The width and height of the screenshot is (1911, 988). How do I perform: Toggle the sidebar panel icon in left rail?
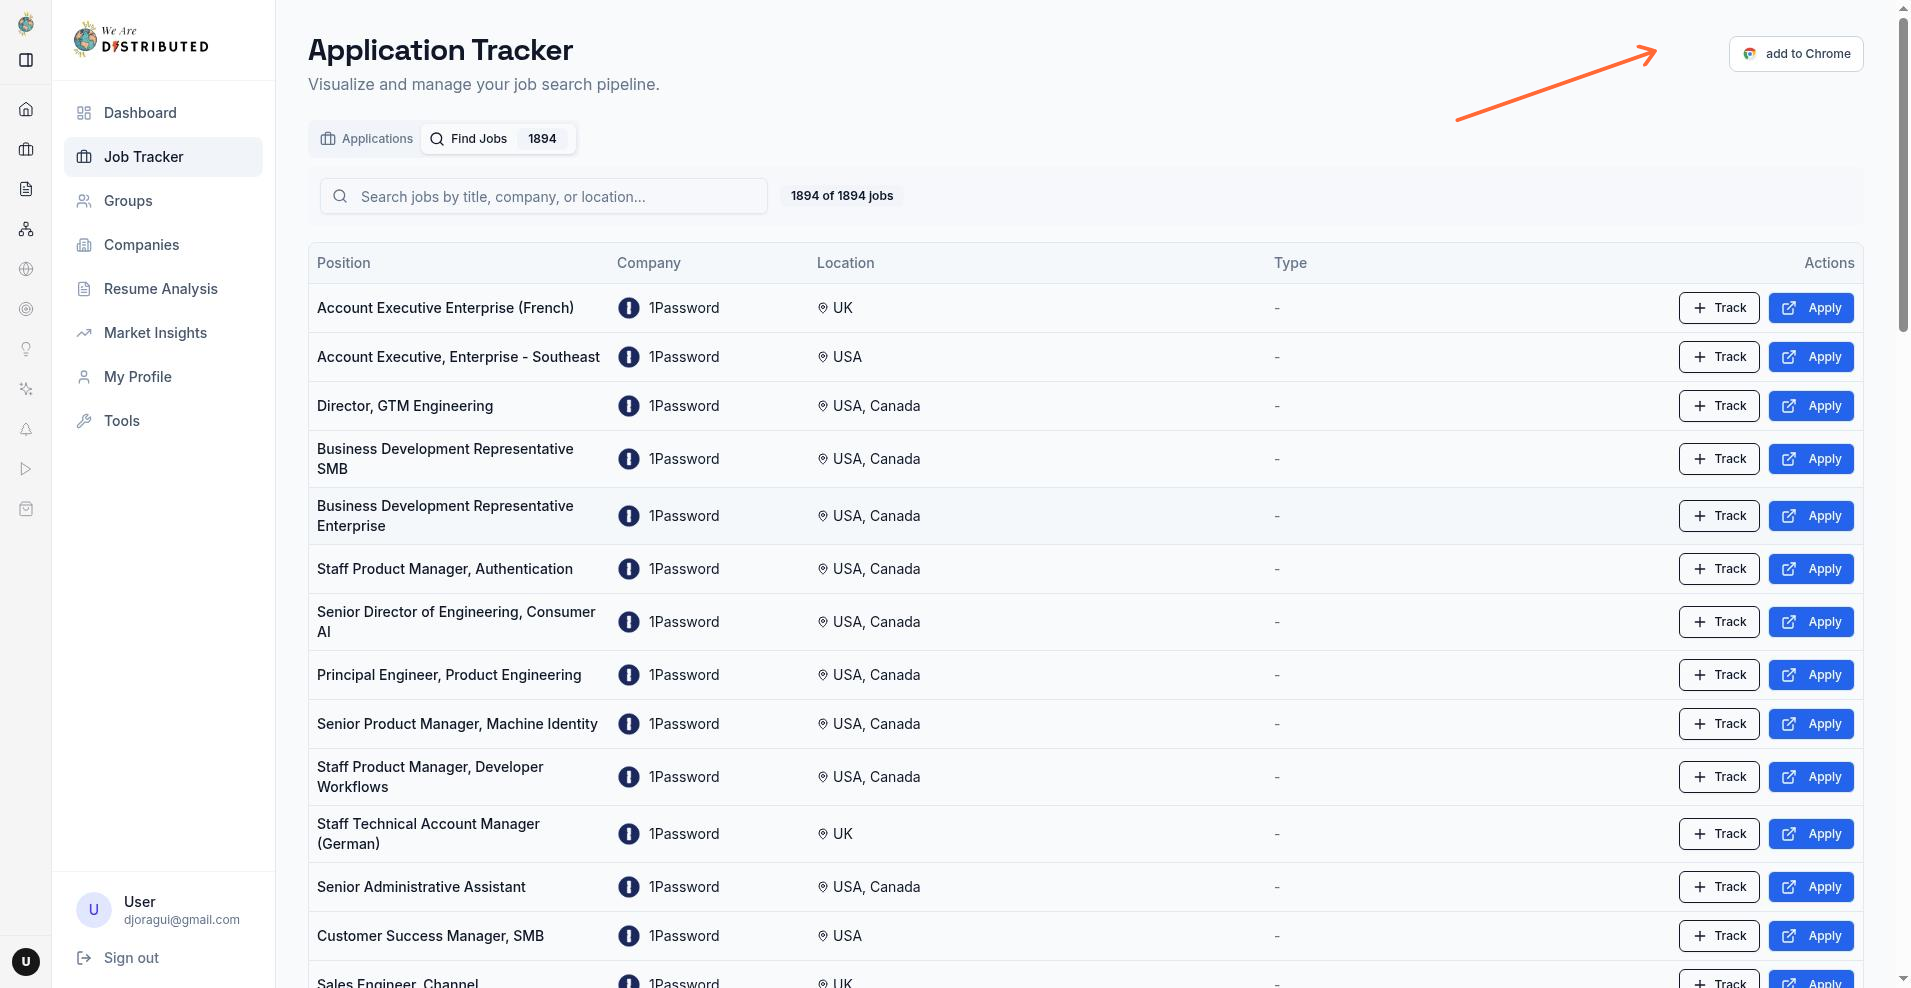click(x=26, y=60)
